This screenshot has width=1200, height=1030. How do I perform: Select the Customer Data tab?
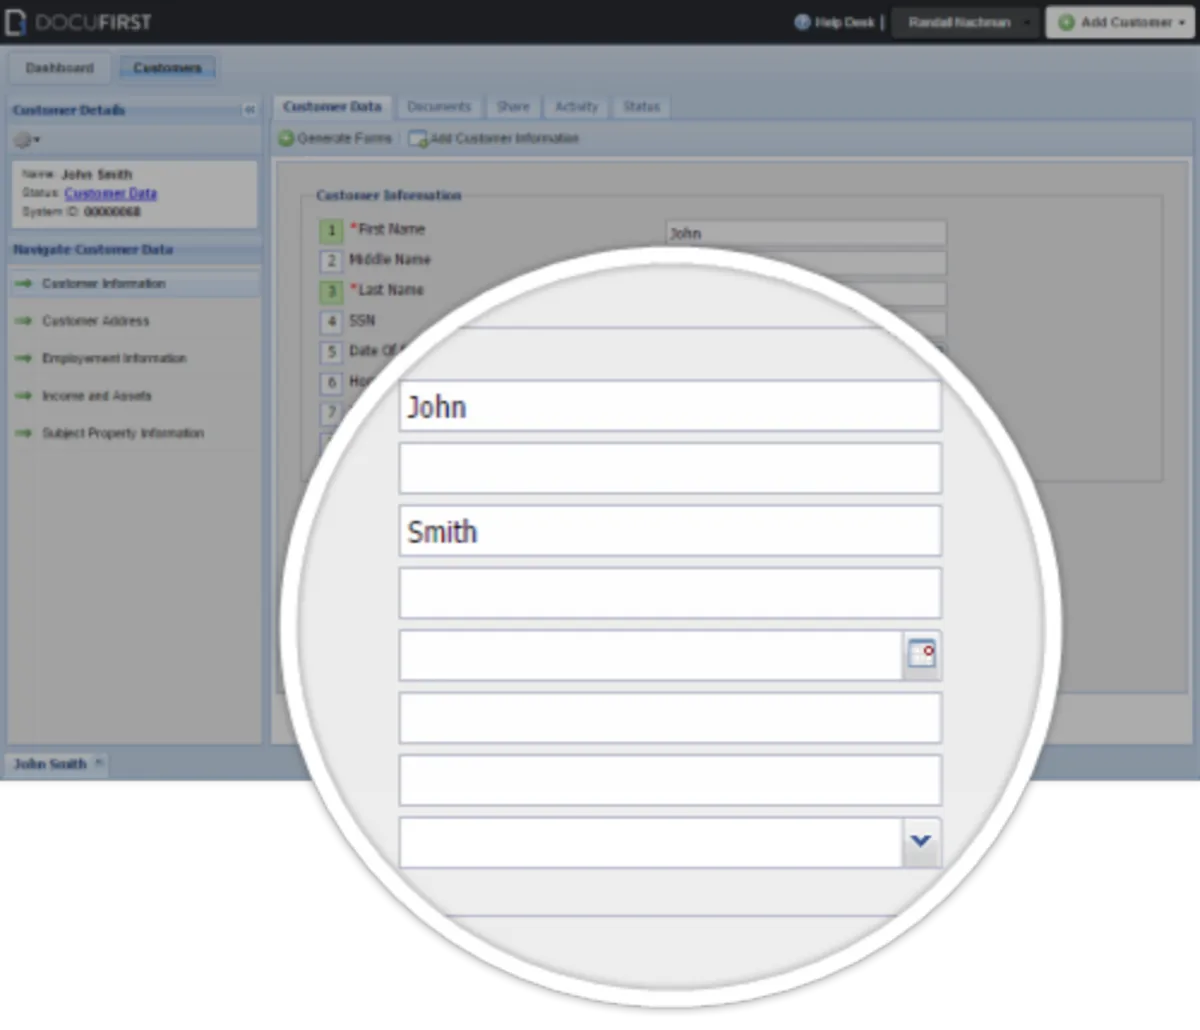(x=332, y=107)
